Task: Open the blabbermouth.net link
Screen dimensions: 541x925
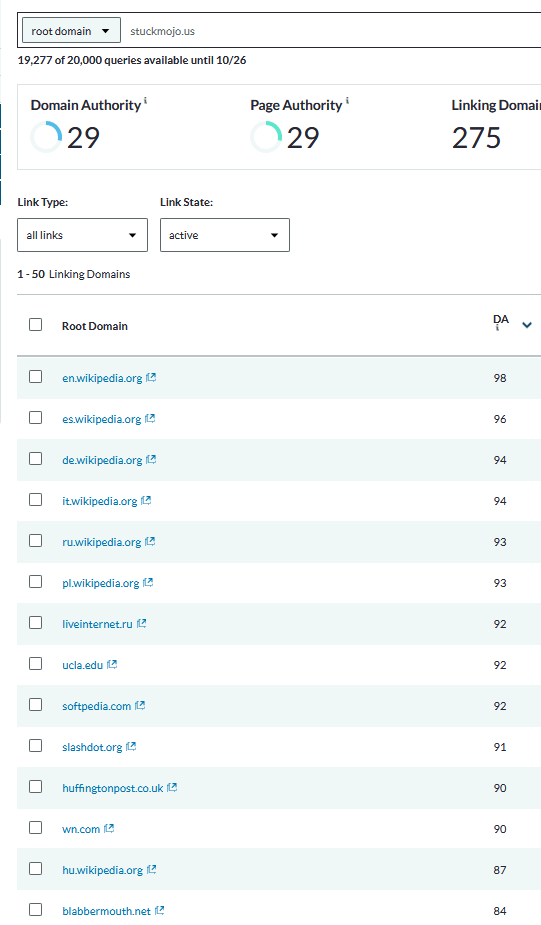Action: point(106,911)
